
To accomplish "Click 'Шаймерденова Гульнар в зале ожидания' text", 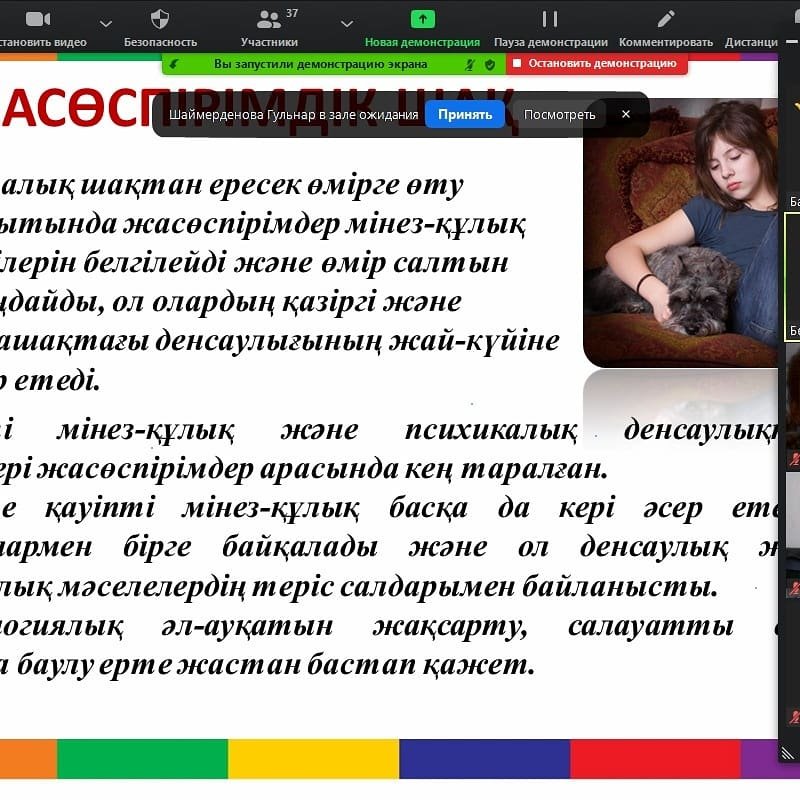I will click(x=293, y=114).
